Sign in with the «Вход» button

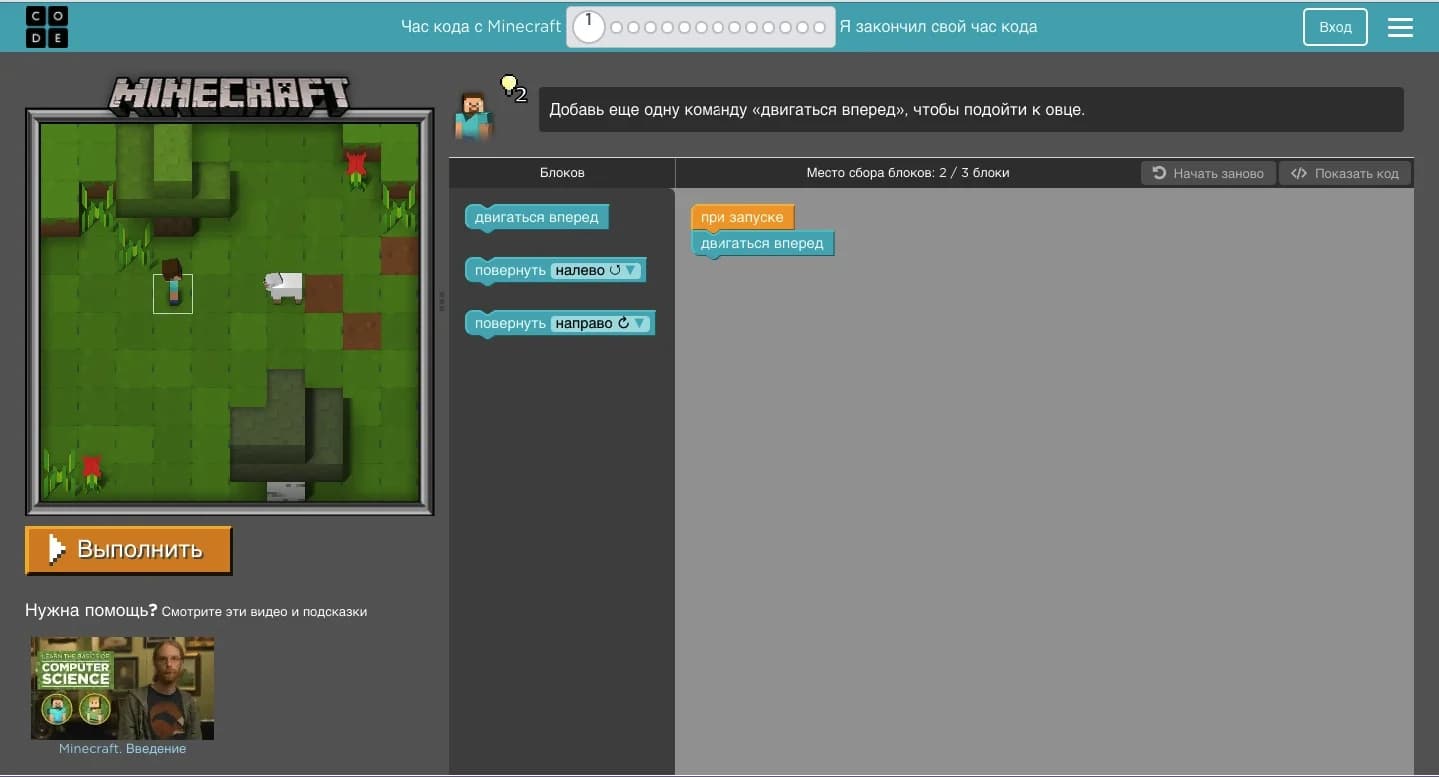point(1335,27)
